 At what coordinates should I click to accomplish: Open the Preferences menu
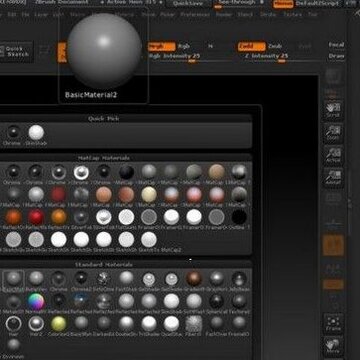[194, 15]
